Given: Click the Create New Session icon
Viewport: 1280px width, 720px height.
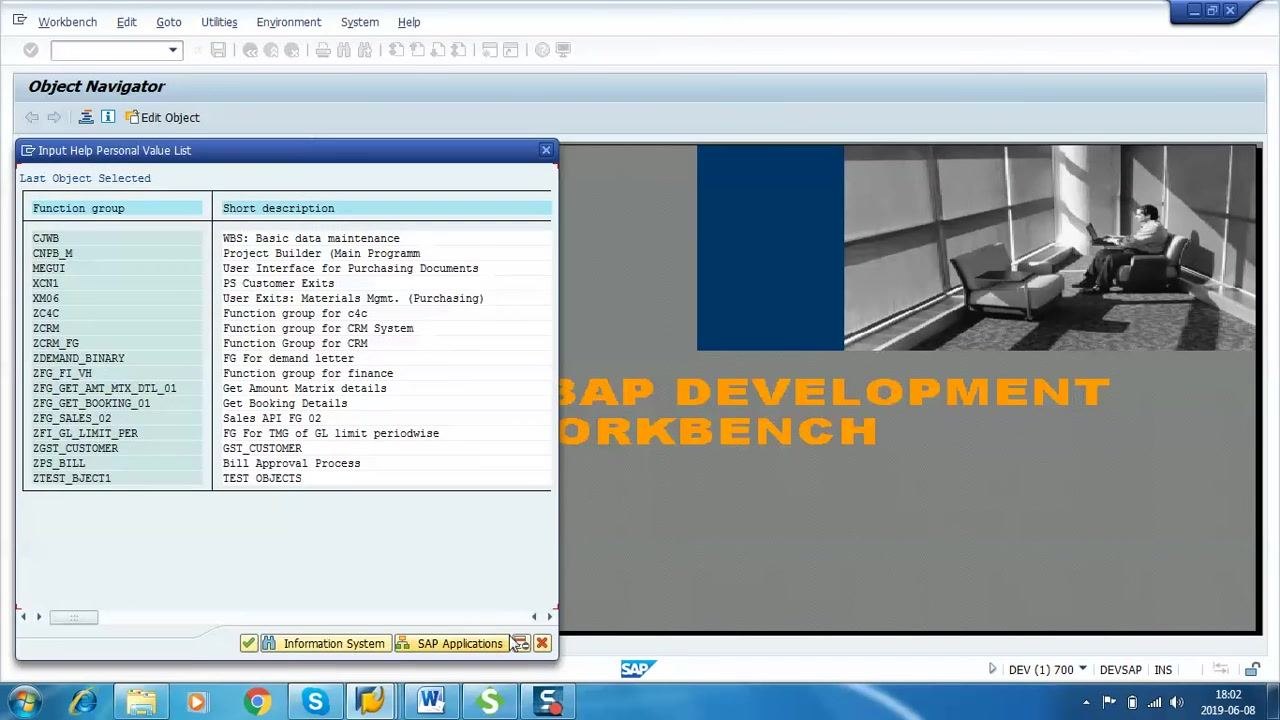Looking at the screenshot, I should coord(490,50).
